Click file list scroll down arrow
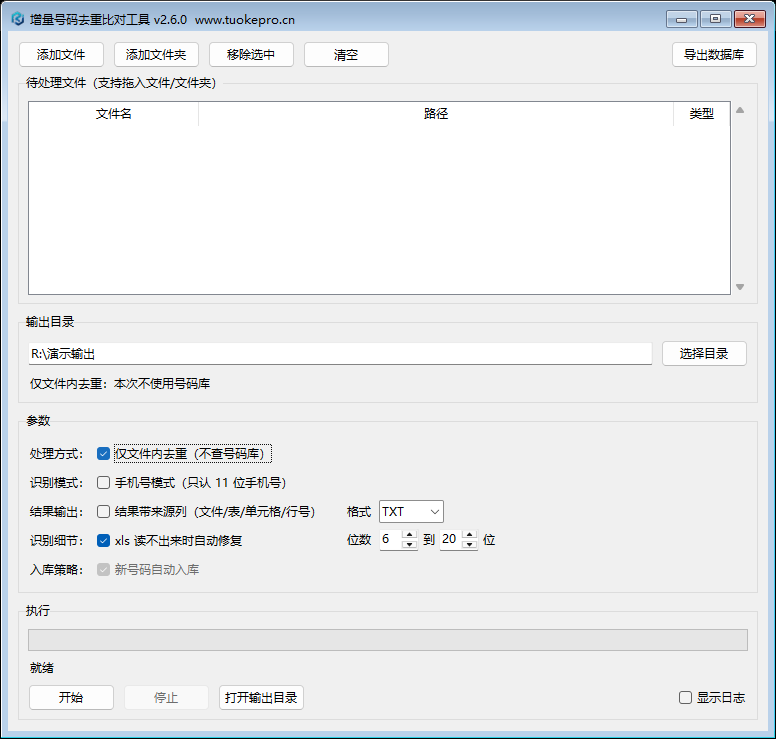776x739 pixels. point(740,287)
